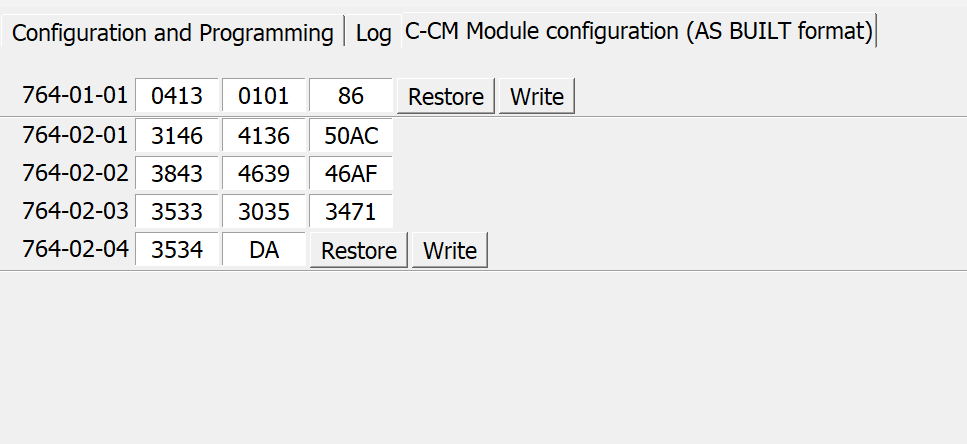This screenshot has height=444, width=967.
Task: Select the 0101 input field
Action: [x=264, y=96]
